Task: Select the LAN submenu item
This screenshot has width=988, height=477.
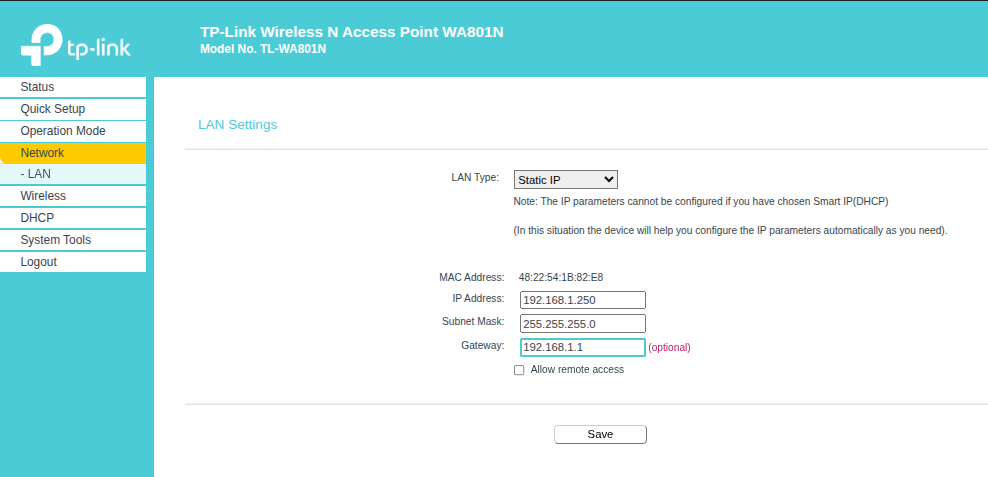Action: 73,174
